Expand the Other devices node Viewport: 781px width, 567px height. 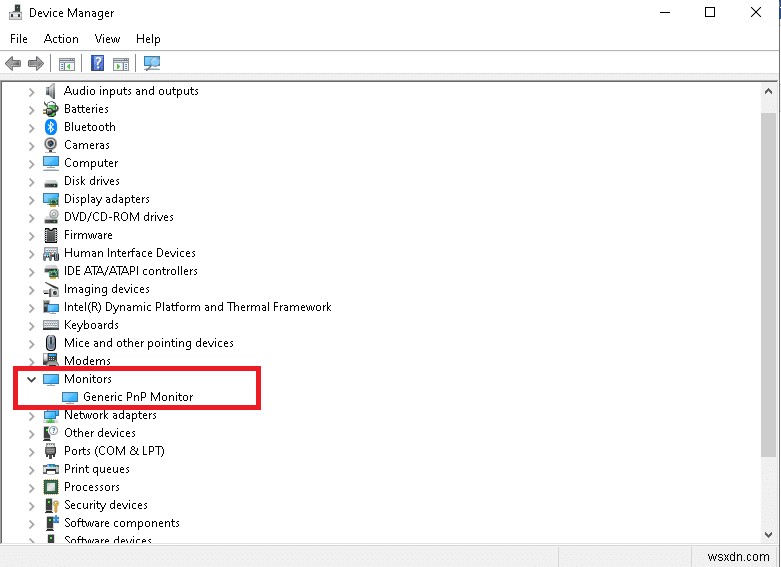(x=31, y=433)
